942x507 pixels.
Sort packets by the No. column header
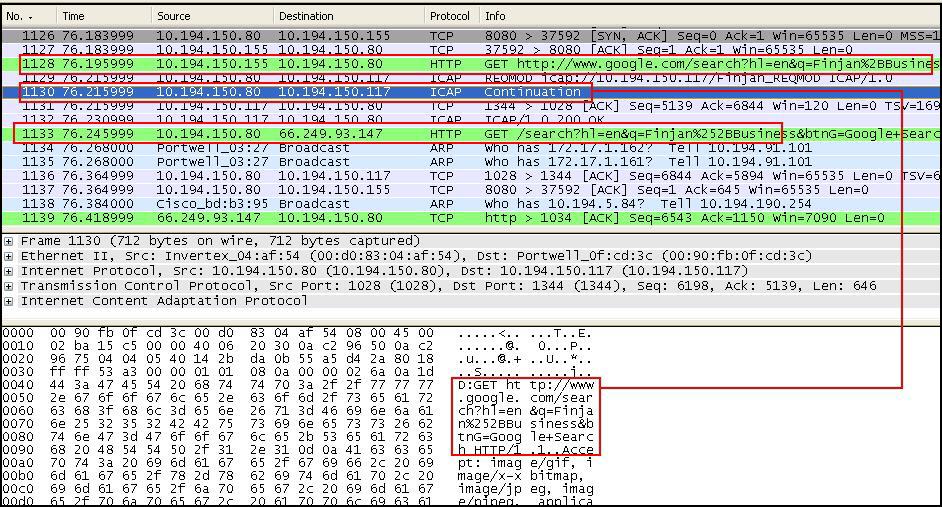(28, 16)
